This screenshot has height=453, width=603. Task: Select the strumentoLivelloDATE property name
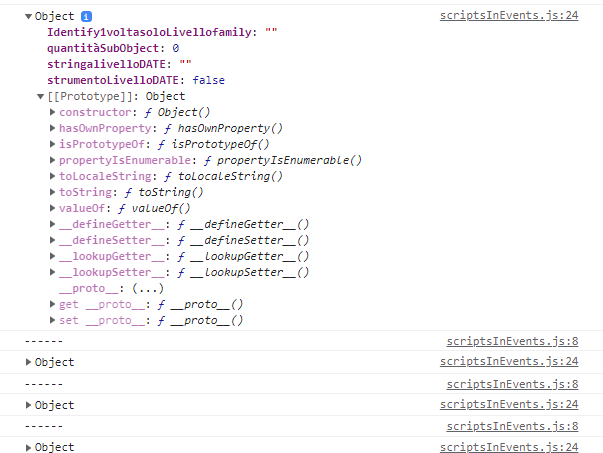tap(113, 80)
